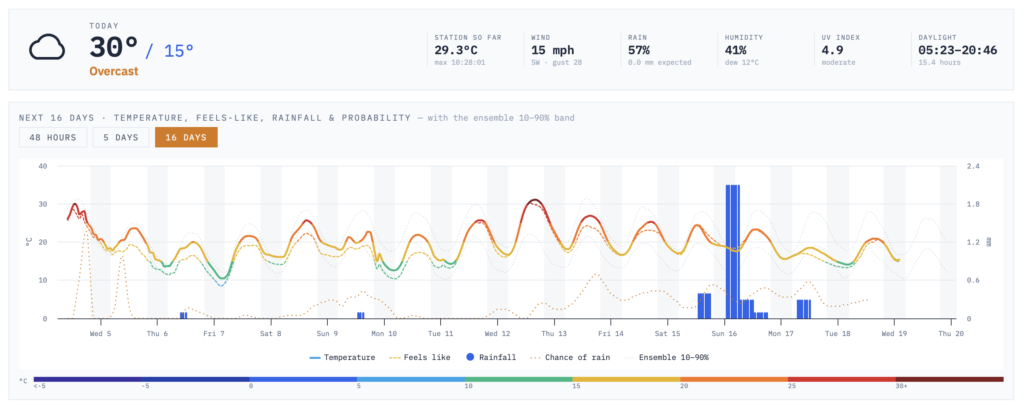Click the Mon 17 axis label
Image resolution: width=1024 pixels, height=411 pixels.
pyautogui.click(x=780, y=333)
